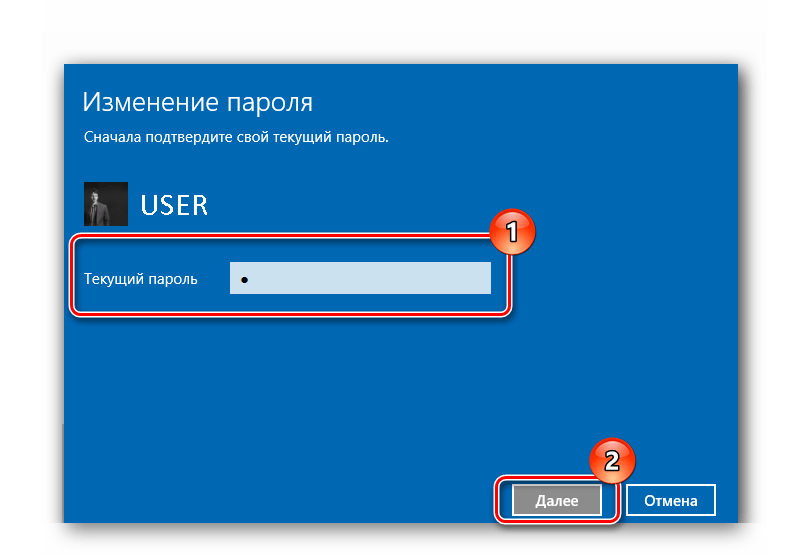Click the masked password dot in the field
This screenshot has width=802, height=555.
click(x=244, y=280)
